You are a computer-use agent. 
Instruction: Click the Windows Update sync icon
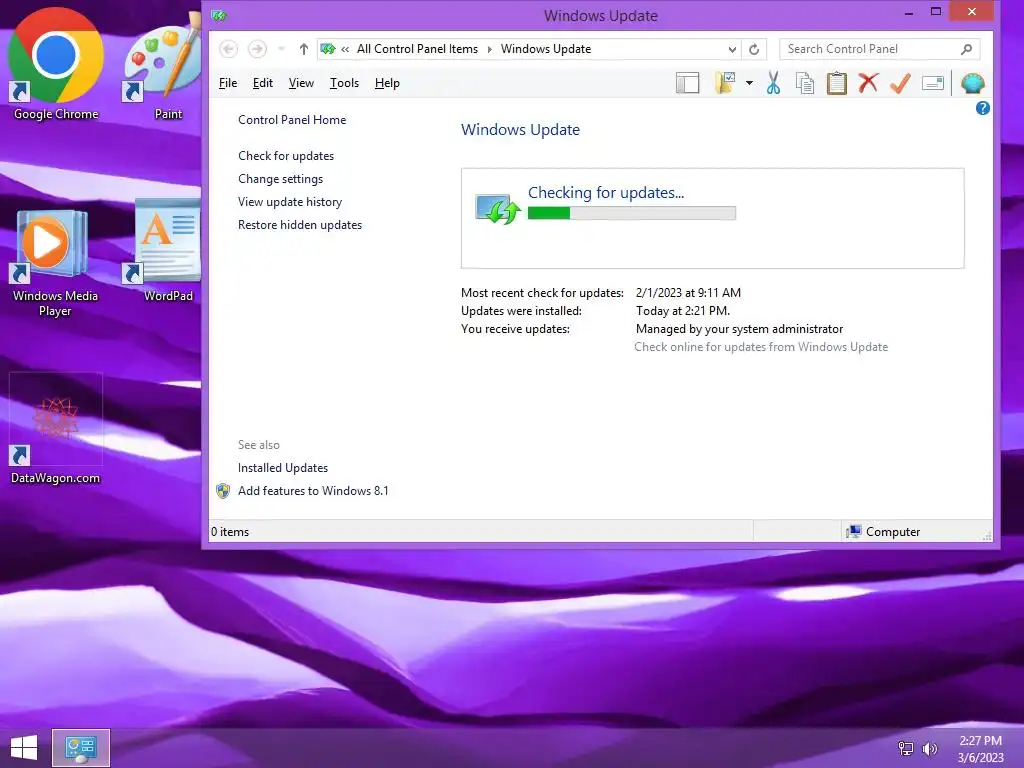[498, 209]
